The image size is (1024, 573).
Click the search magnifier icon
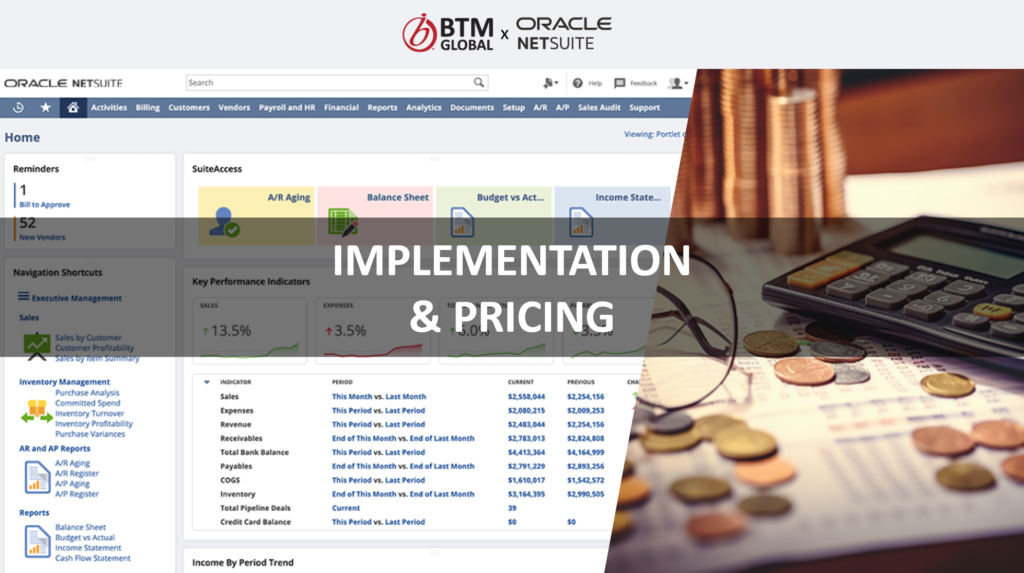coord(479,82)
